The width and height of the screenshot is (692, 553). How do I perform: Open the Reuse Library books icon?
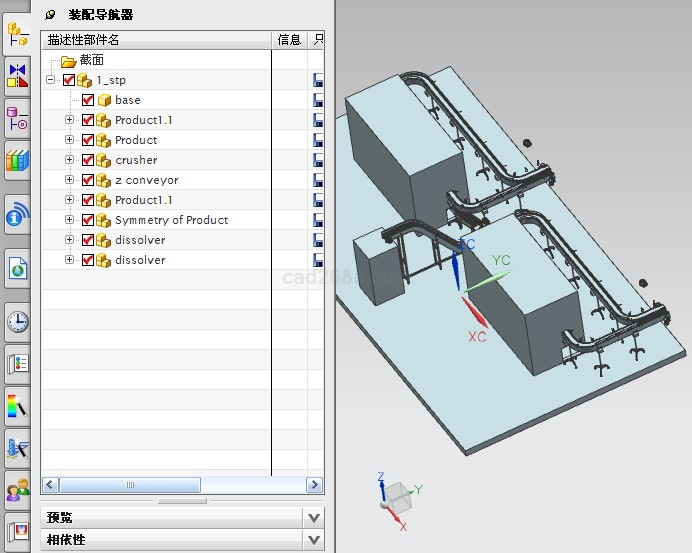tap(17, 159)
